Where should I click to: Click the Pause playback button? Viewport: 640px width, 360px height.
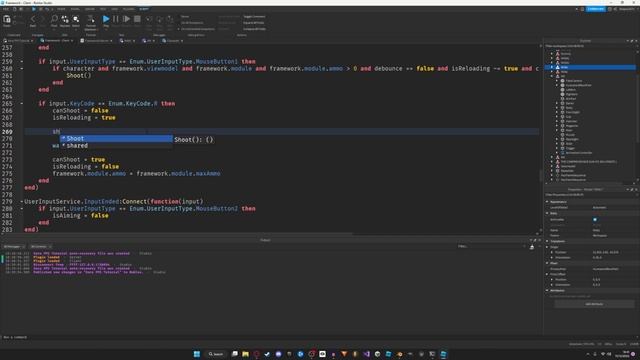[x=116, y=19]
